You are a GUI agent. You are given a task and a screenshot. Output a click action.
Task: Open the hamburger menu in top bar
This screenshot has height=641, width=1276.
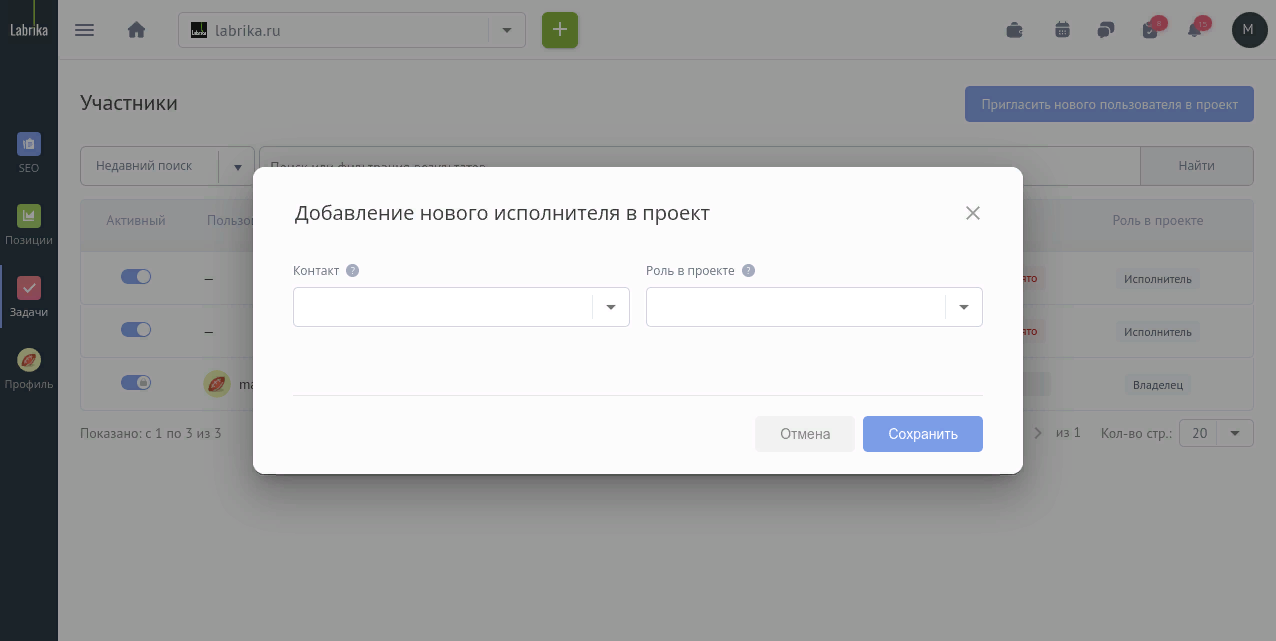tap(85, 30)
